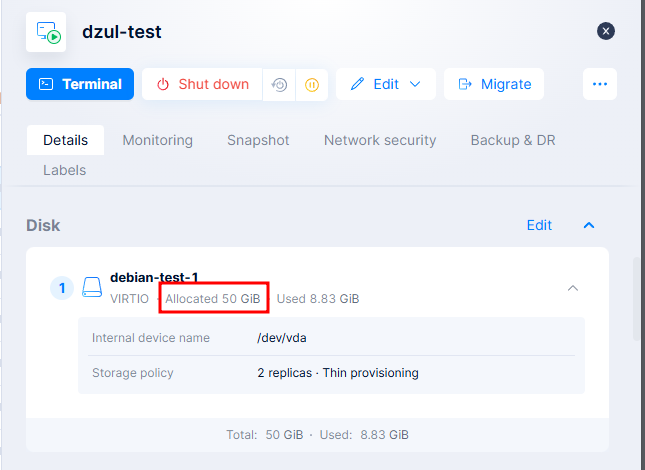Shut down the dzul-test VM
645x470 pixels.
[x=202, y=85]
